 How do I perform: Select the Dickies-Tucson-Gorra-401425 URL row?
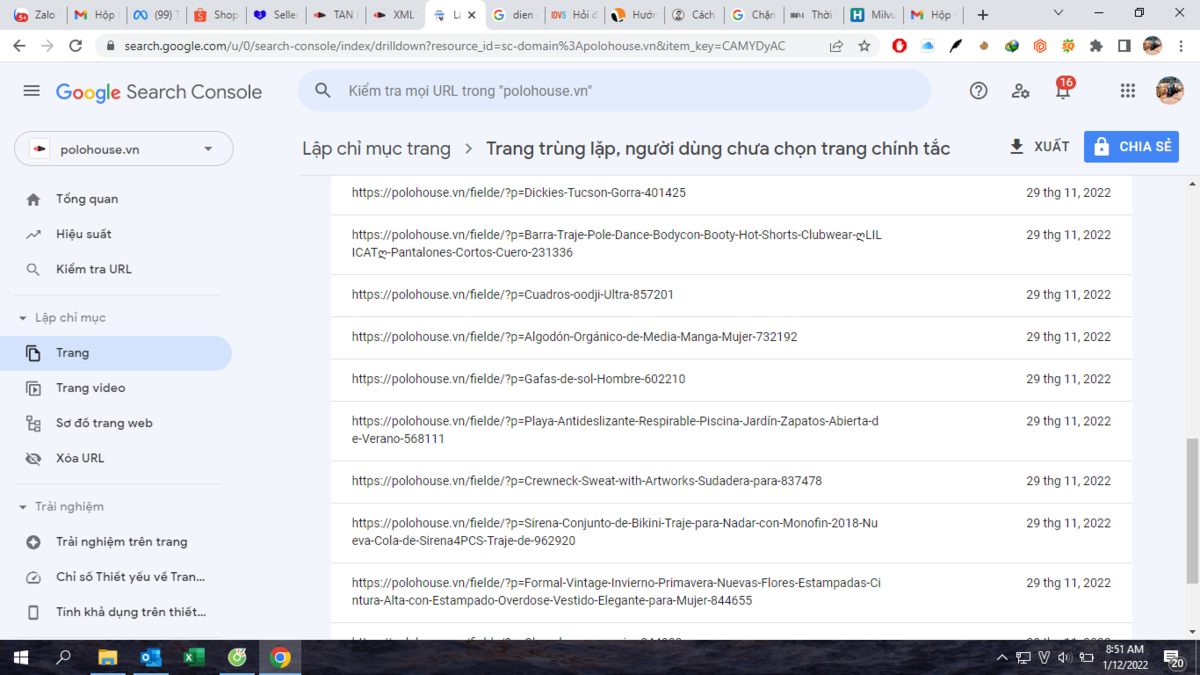(x=731, y=193)
